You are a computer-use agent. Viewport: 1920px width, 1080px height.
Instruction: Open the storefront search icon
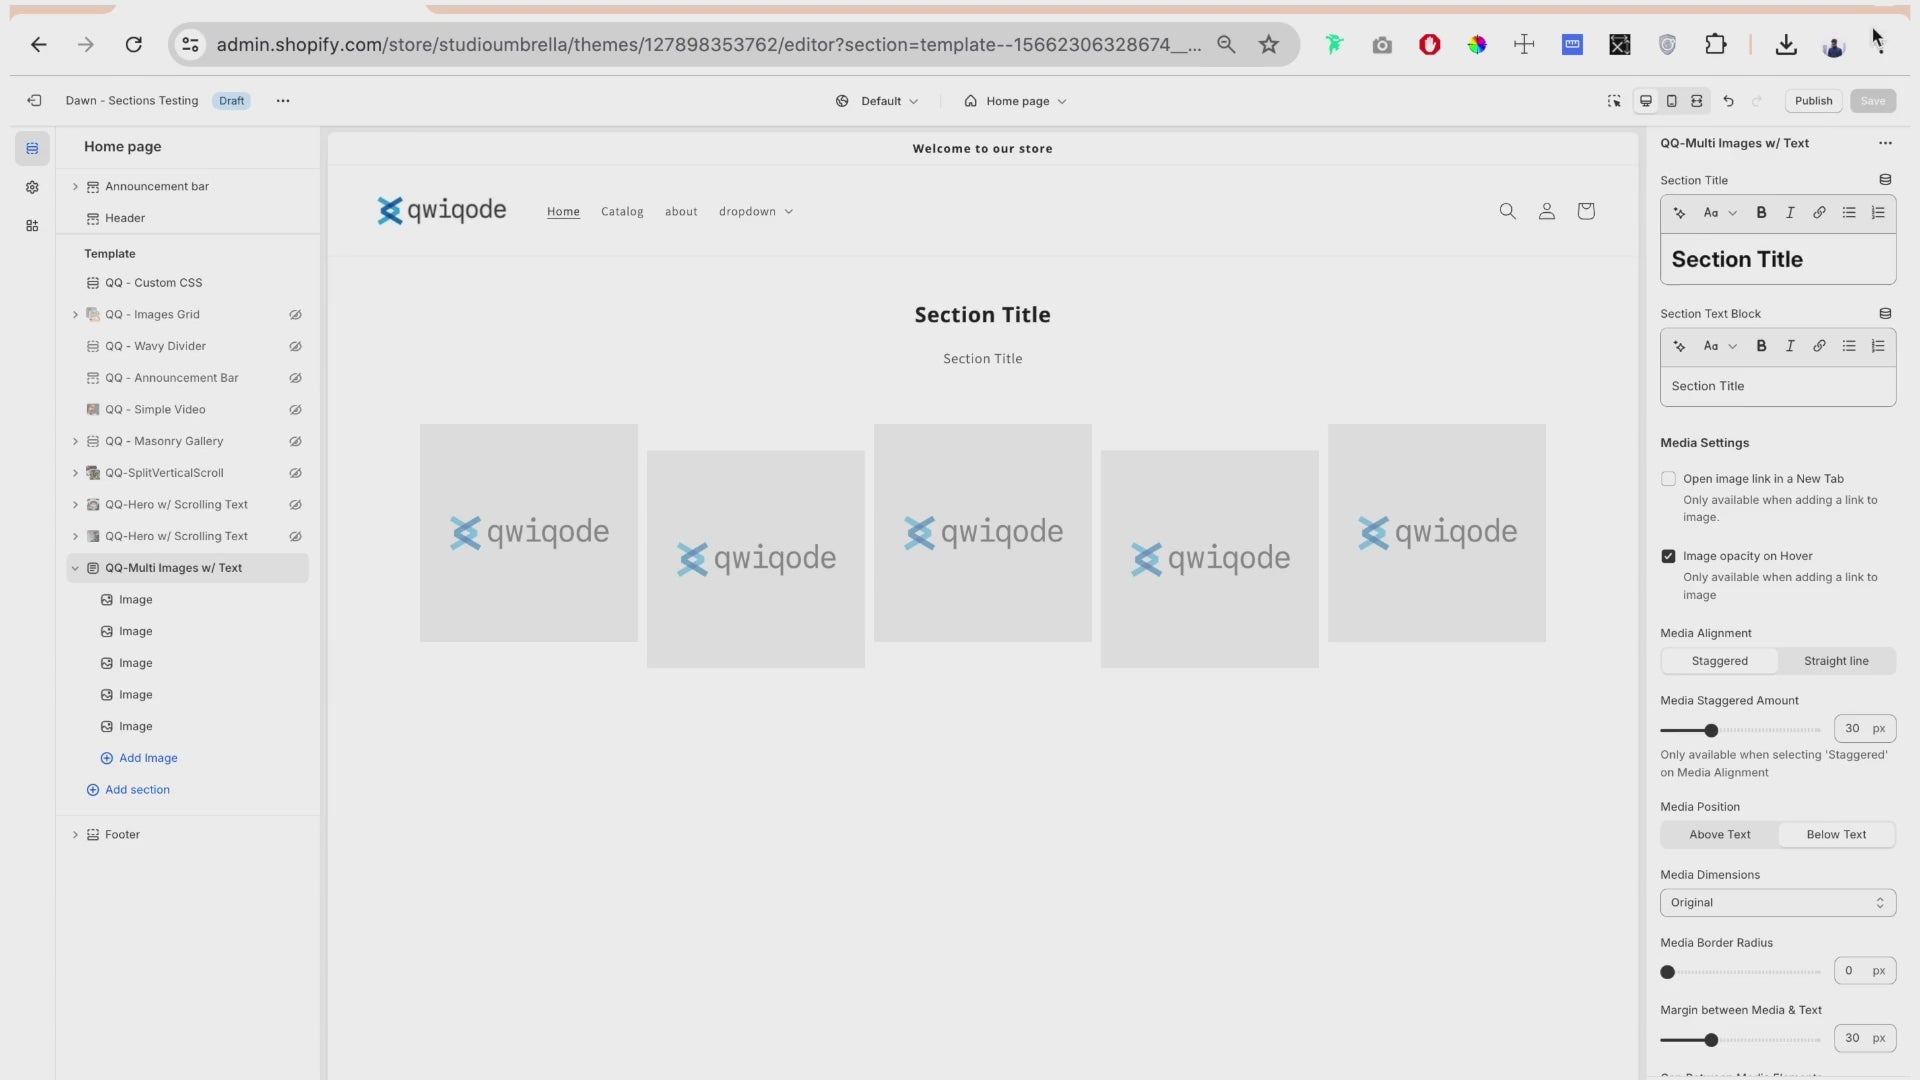[x=1507, y=211]
